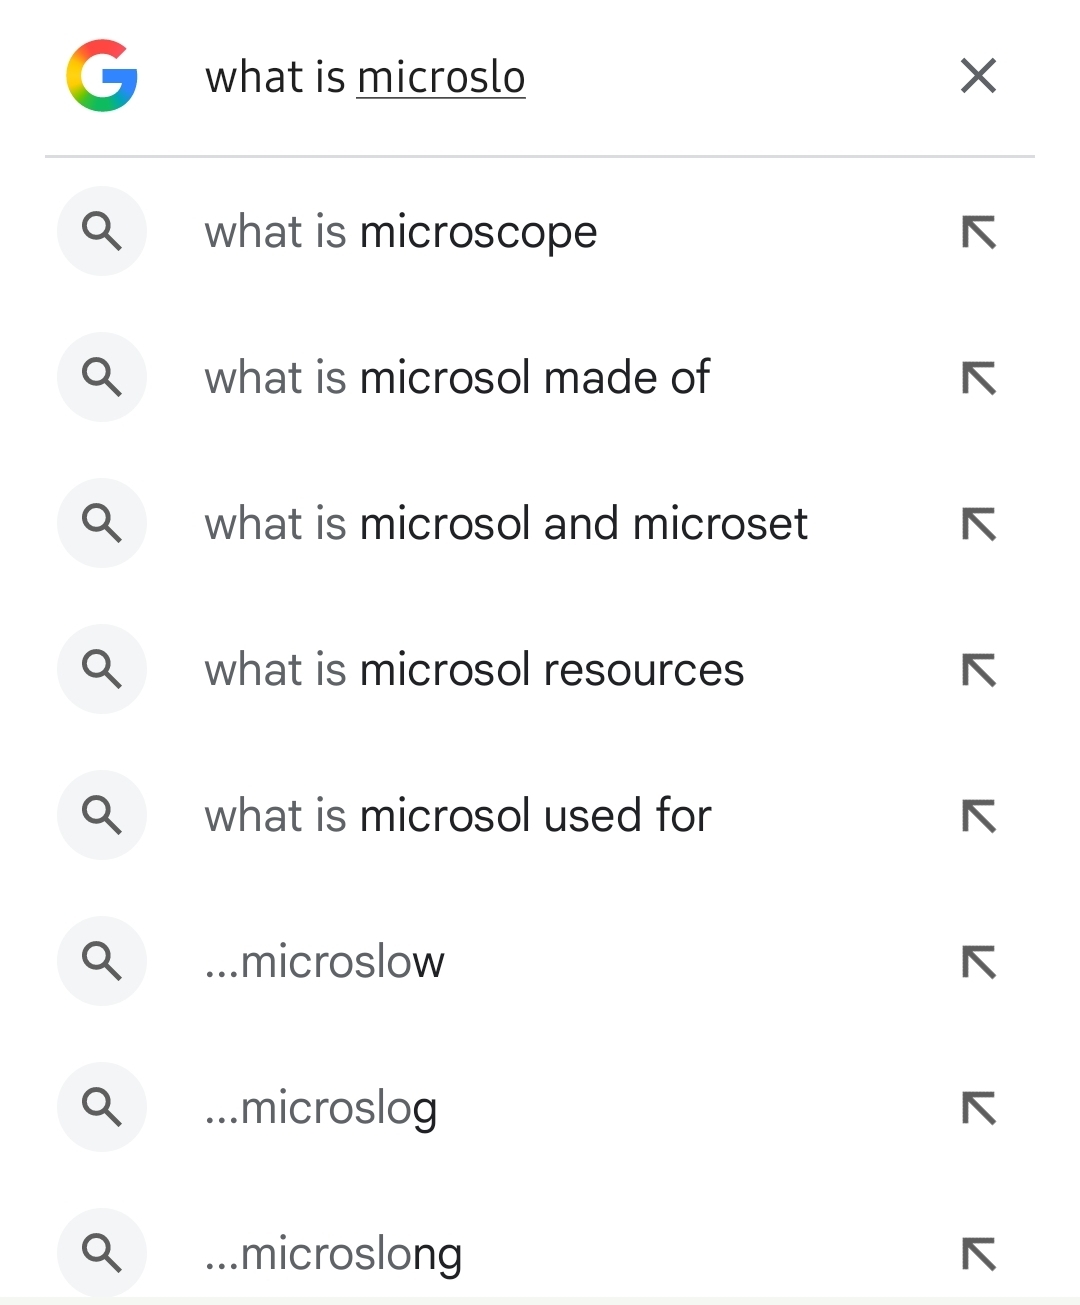The width and height of the screenshot is (1080, 1305).
Task: Select suggestion 'what is microsol made of'
Action: click(457, 378)
